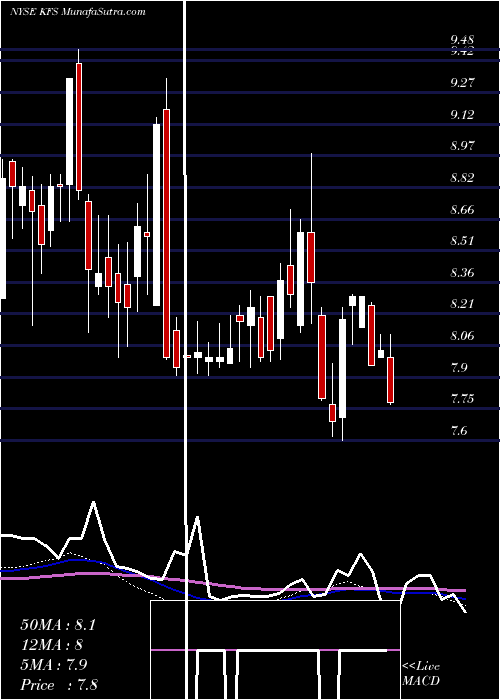Click the 12MA : 8 indicator text

click(52, 645)
